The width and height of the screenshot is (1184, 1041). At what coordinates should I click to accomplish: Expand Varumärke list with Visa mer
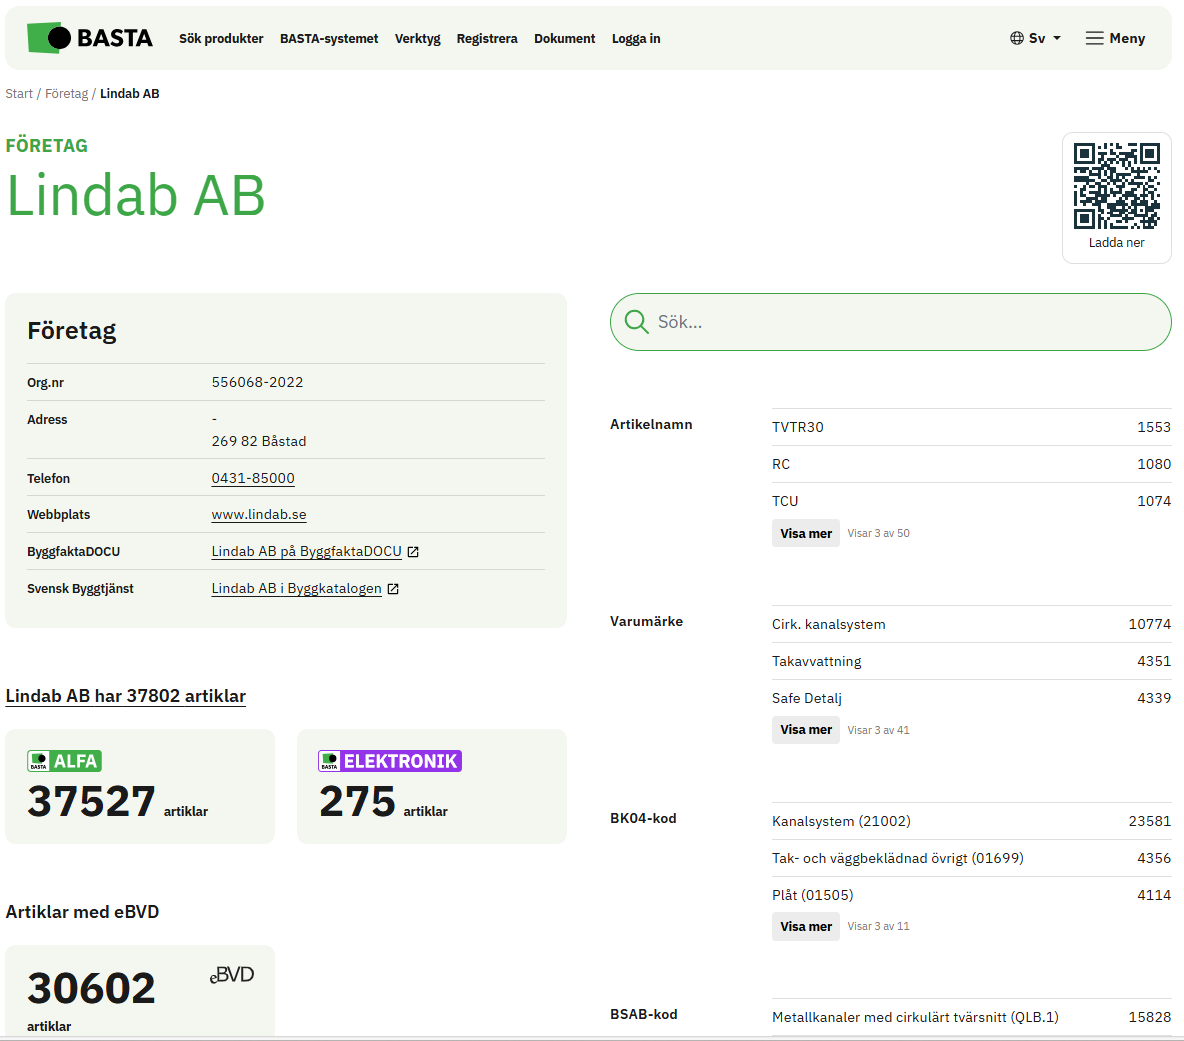tap(805, 730)
